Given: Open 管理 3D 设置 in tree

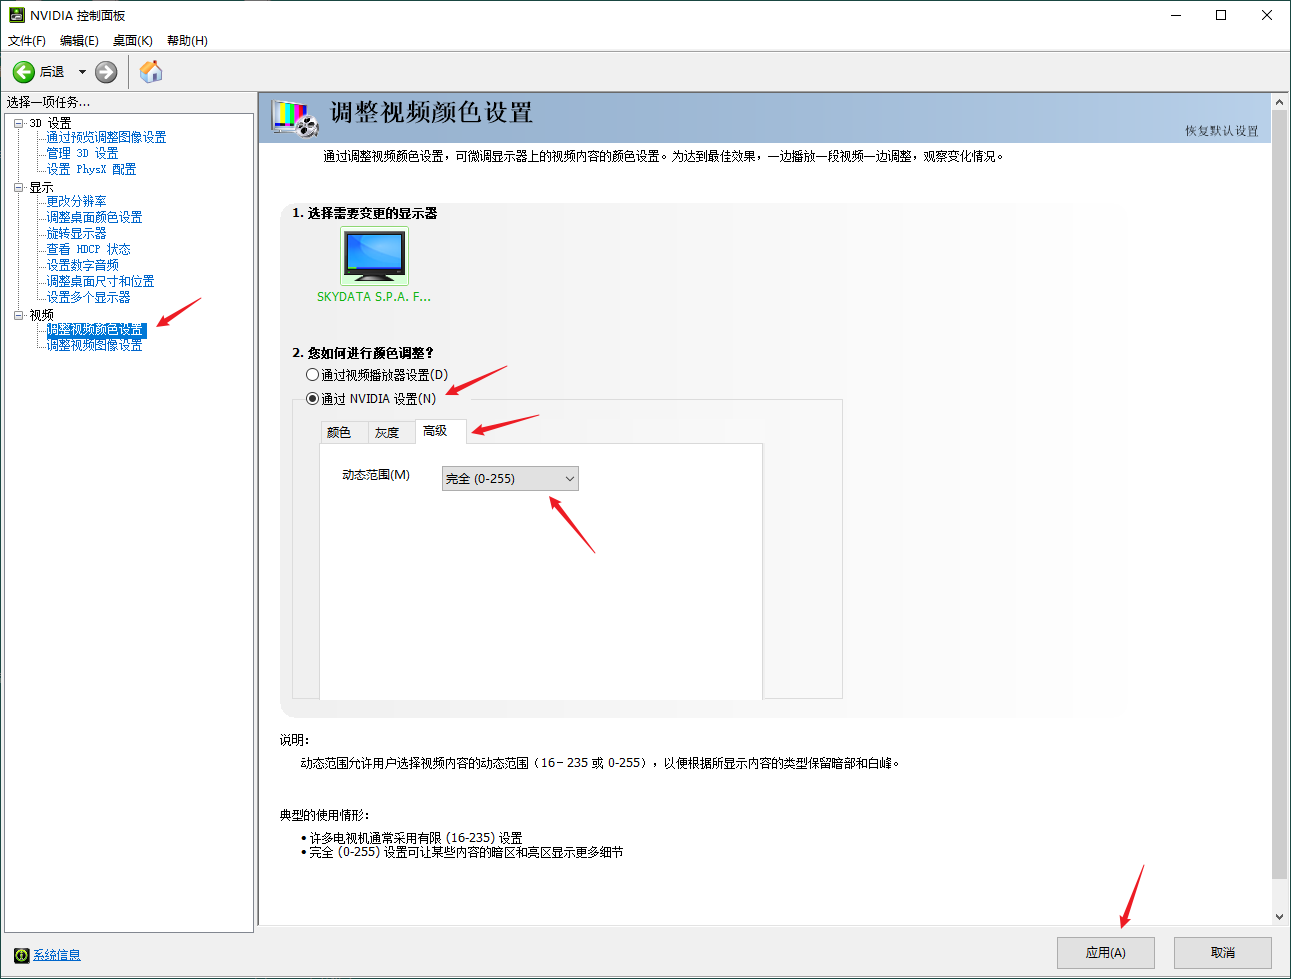Looking at the screenshot, I should click(x=82, y=153).
